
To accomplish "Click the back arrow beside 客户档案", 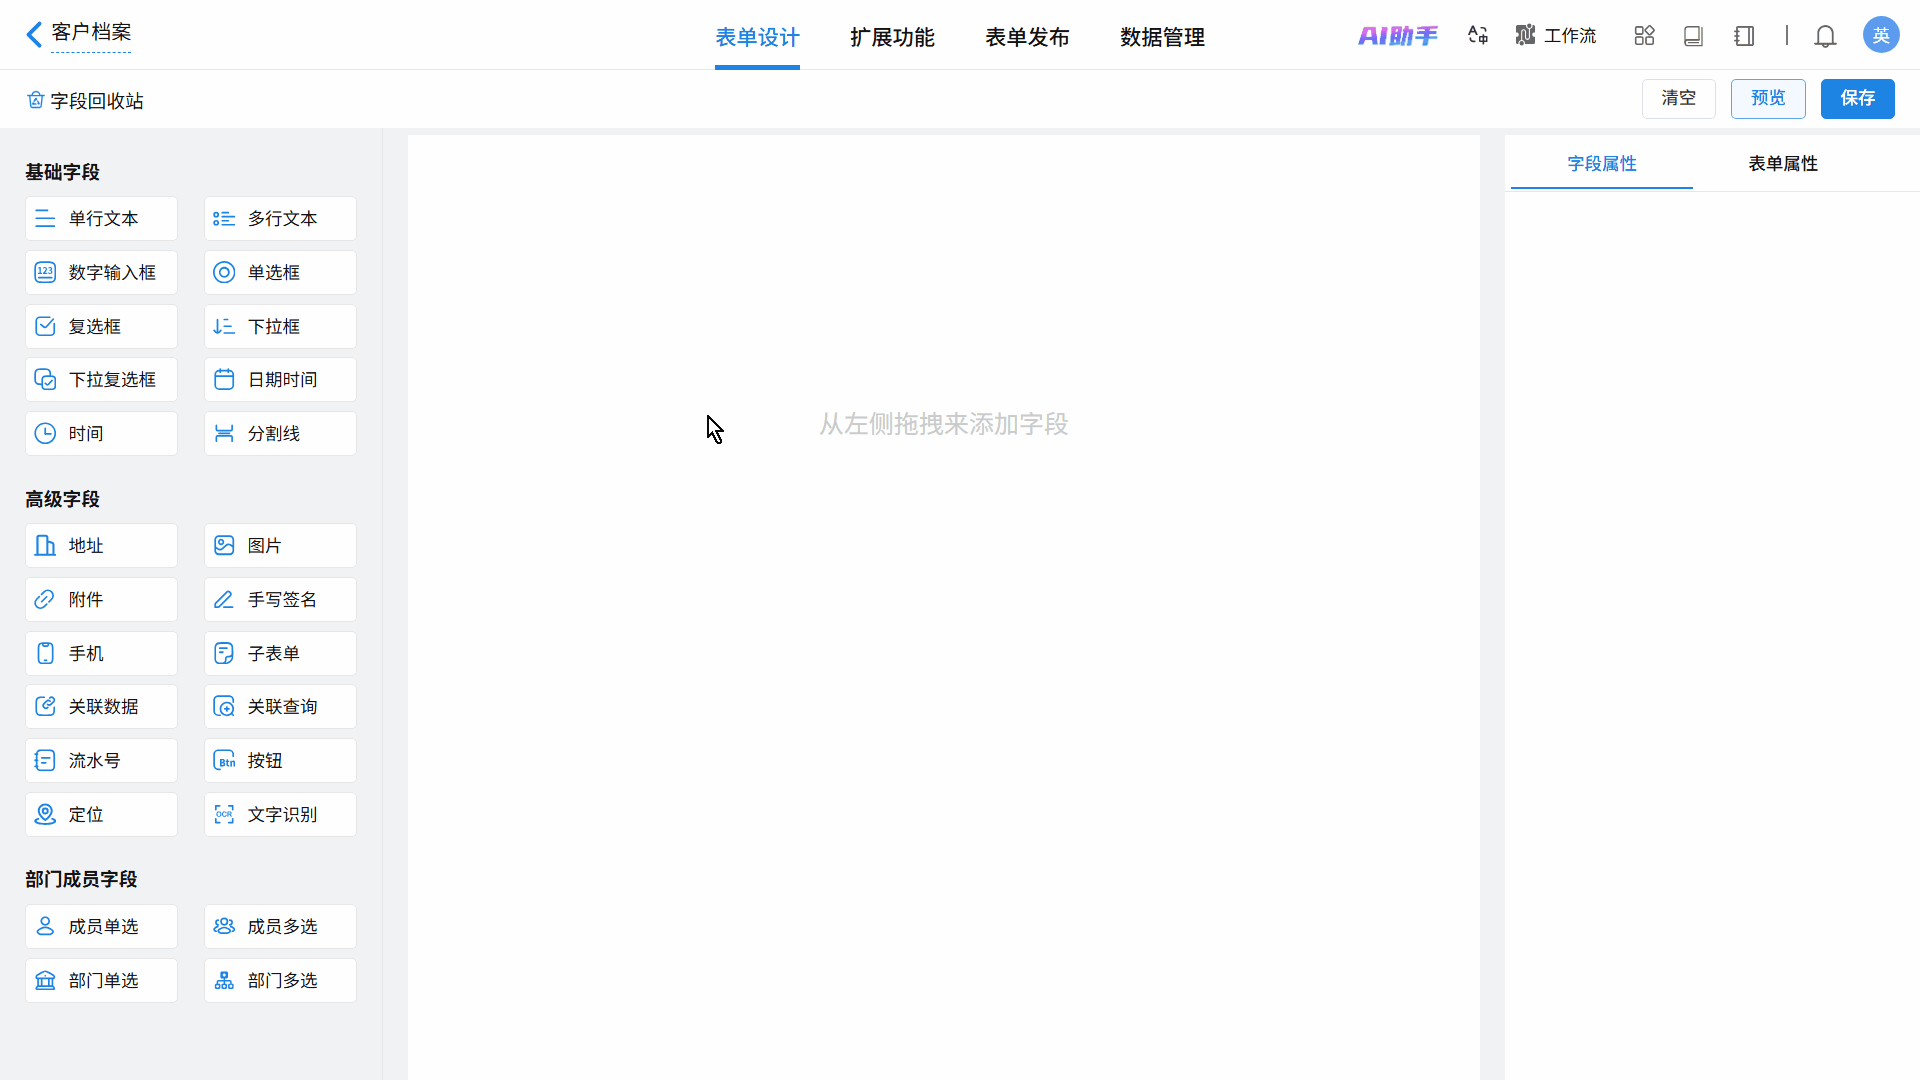I will coord(34,35).
